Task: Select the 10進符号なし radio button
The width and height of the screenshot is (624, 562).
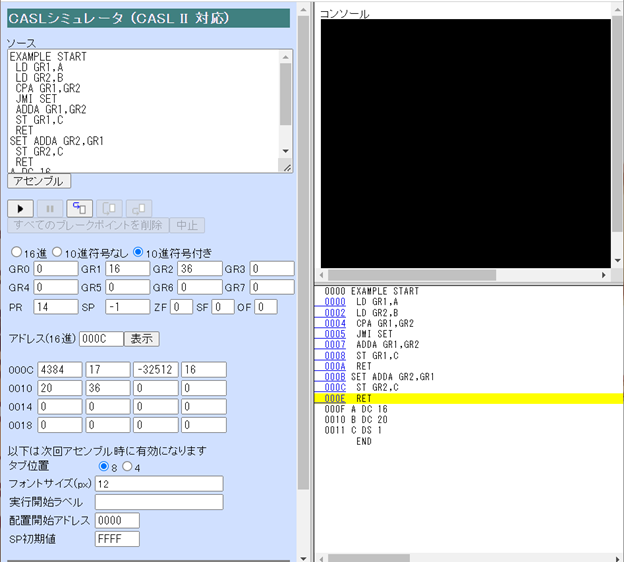Action: (57, 251)
